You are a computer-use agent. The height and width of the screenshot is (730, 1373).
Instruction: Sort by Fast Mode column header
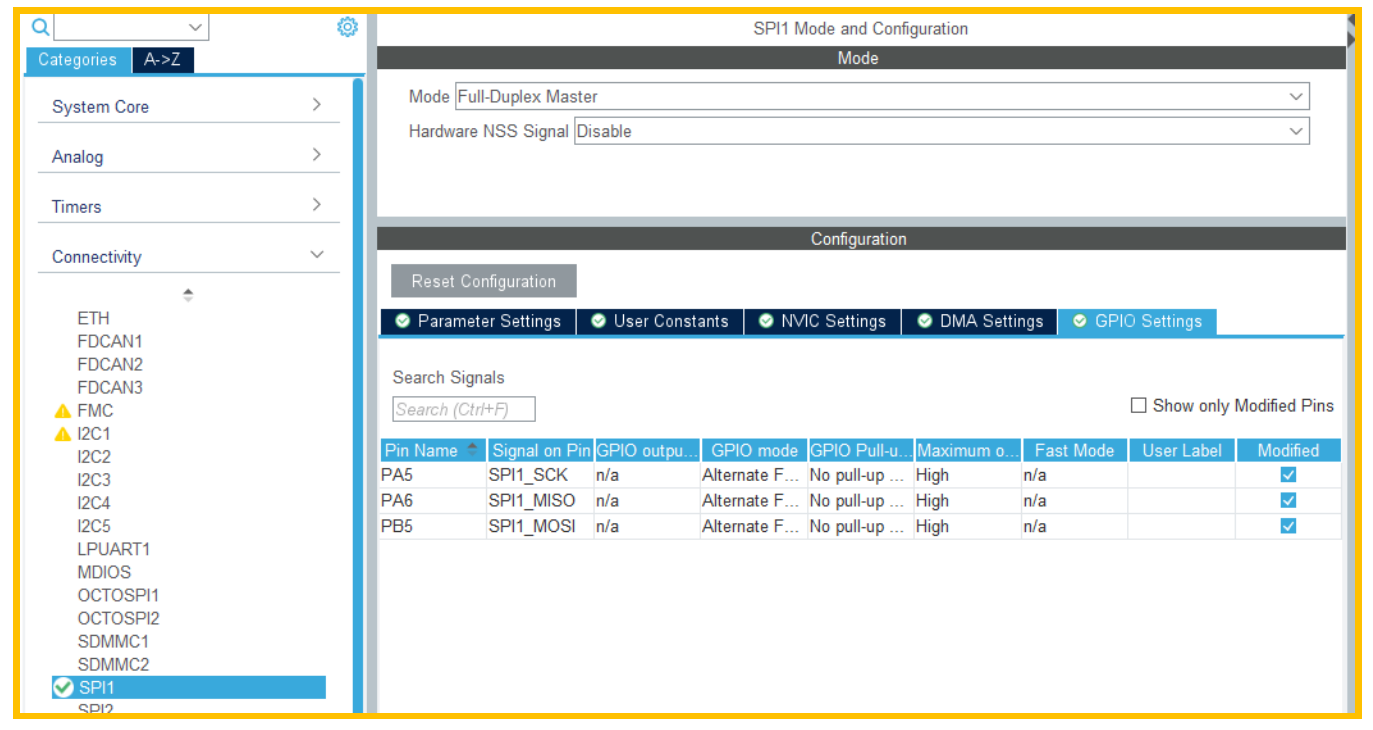click(1075, 450)
